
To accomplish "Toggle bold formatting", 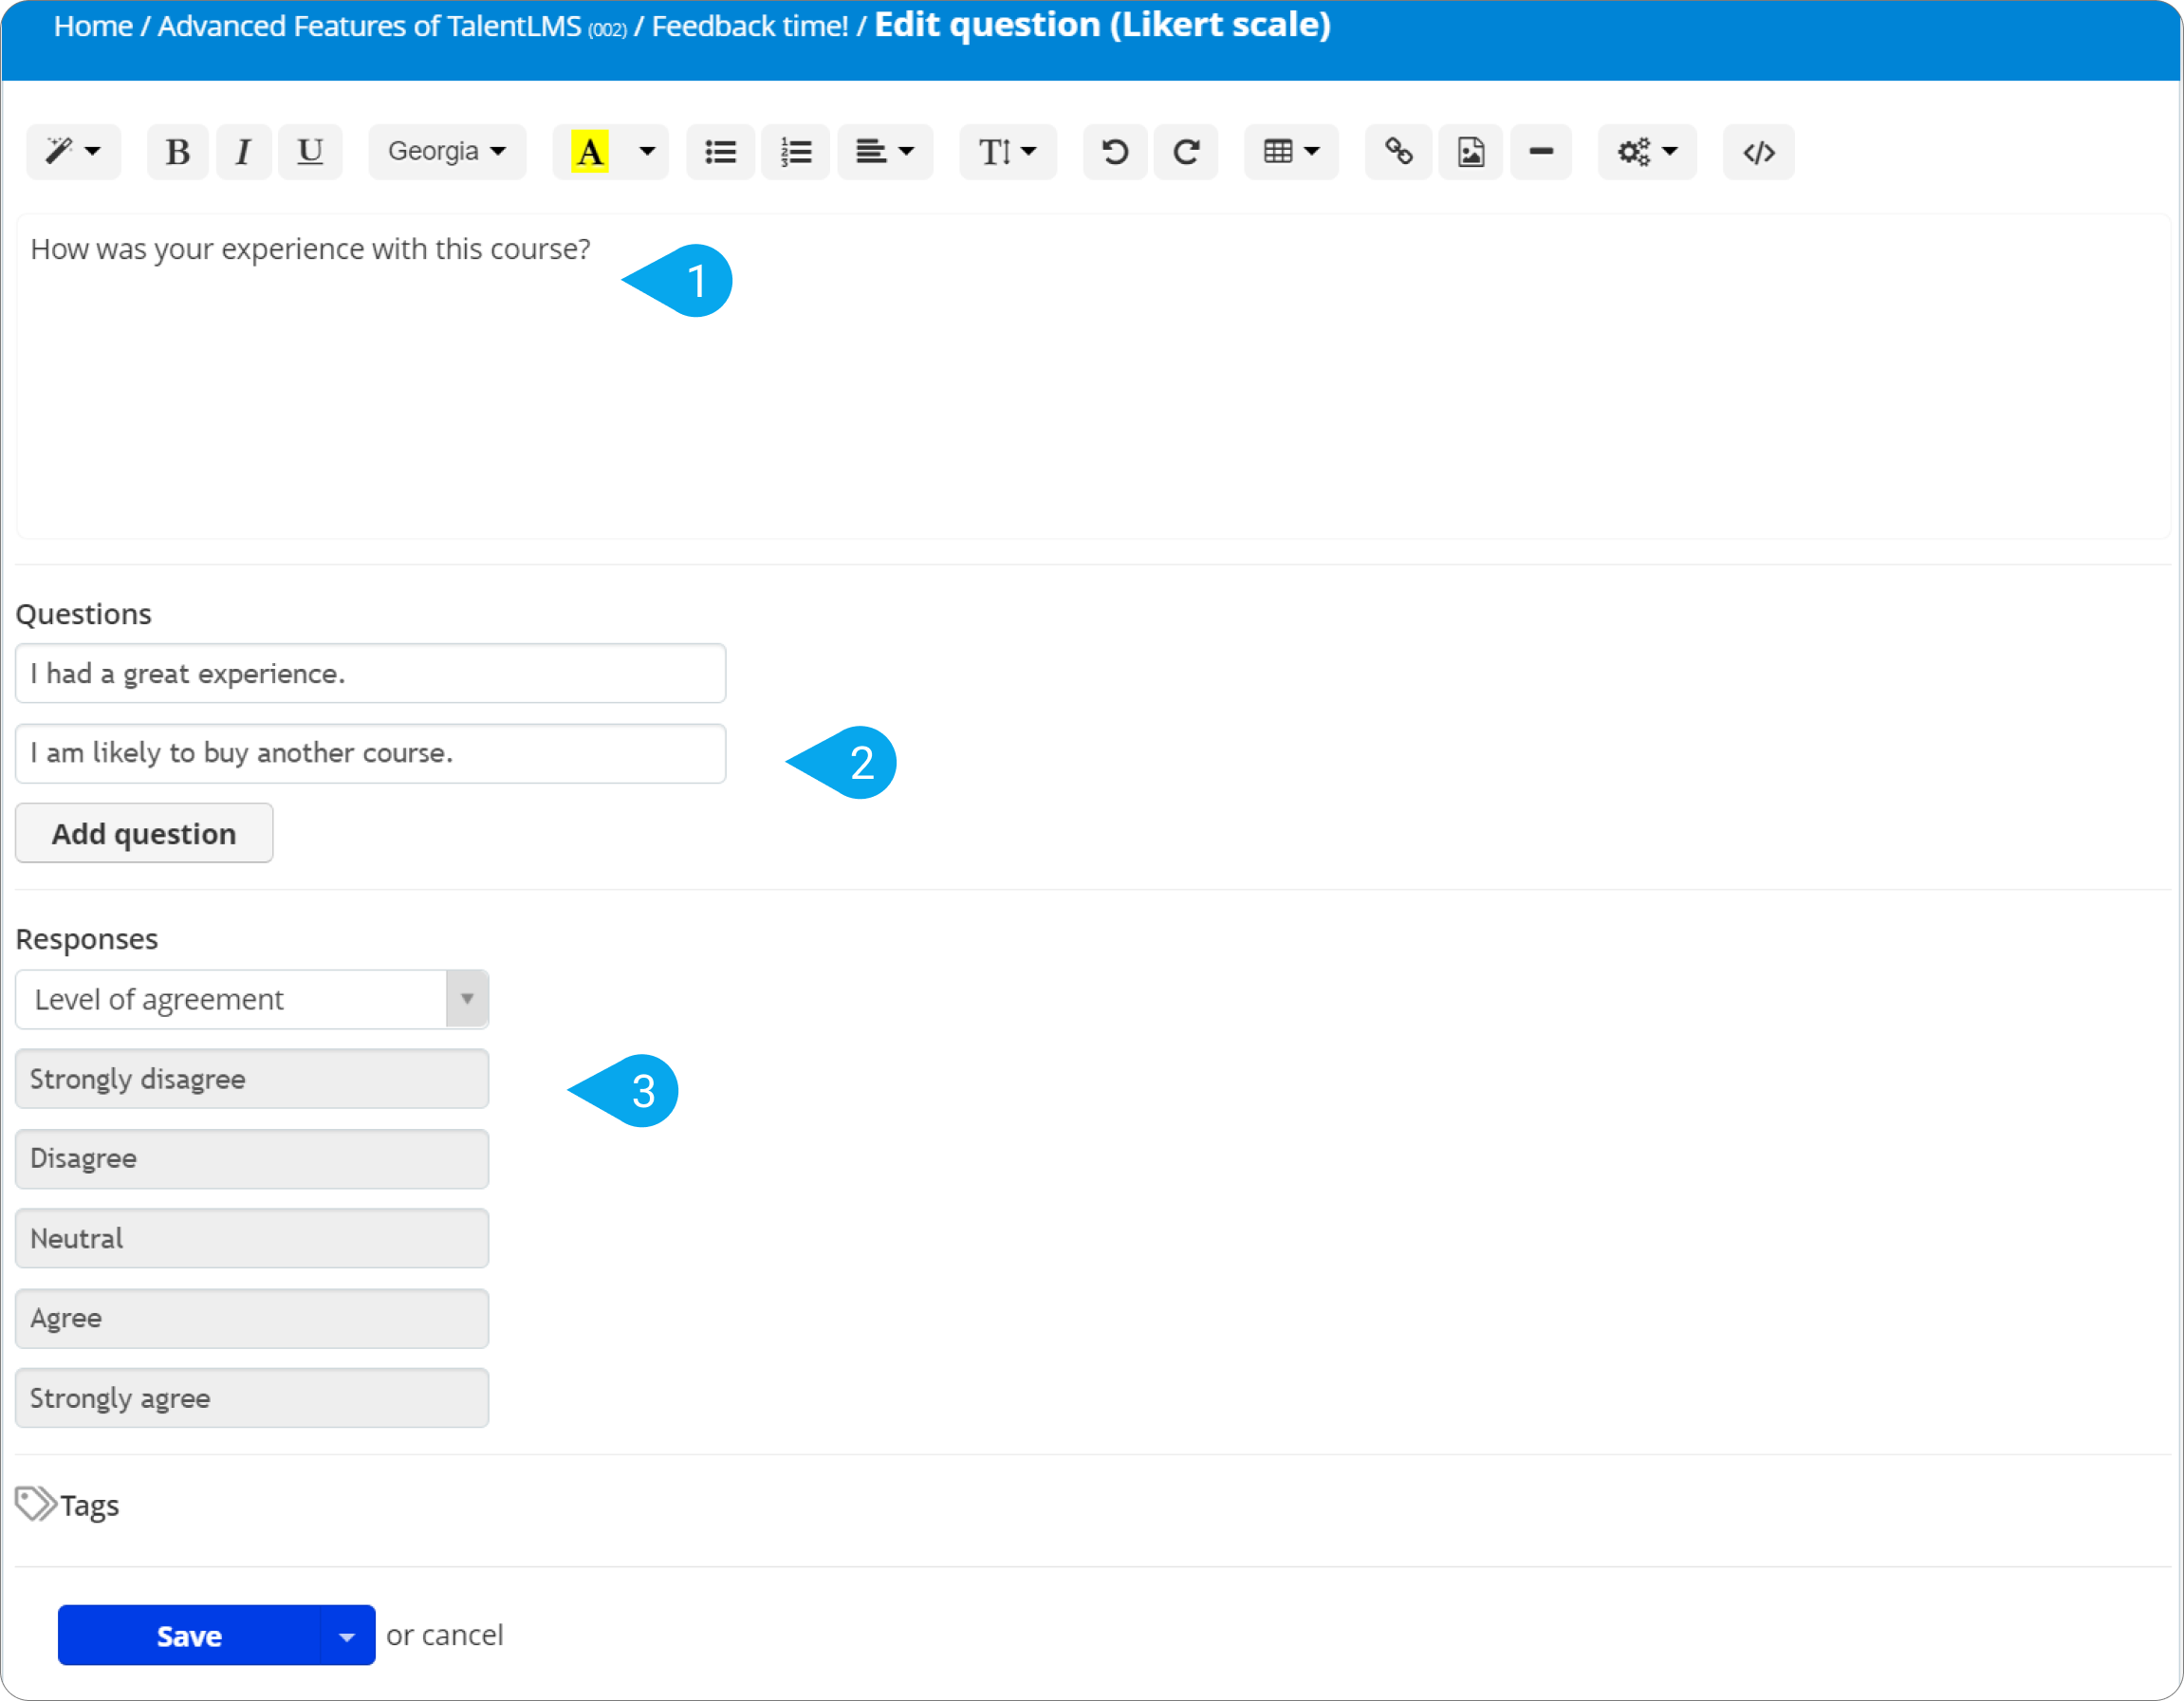I will [x=178, y=152].
